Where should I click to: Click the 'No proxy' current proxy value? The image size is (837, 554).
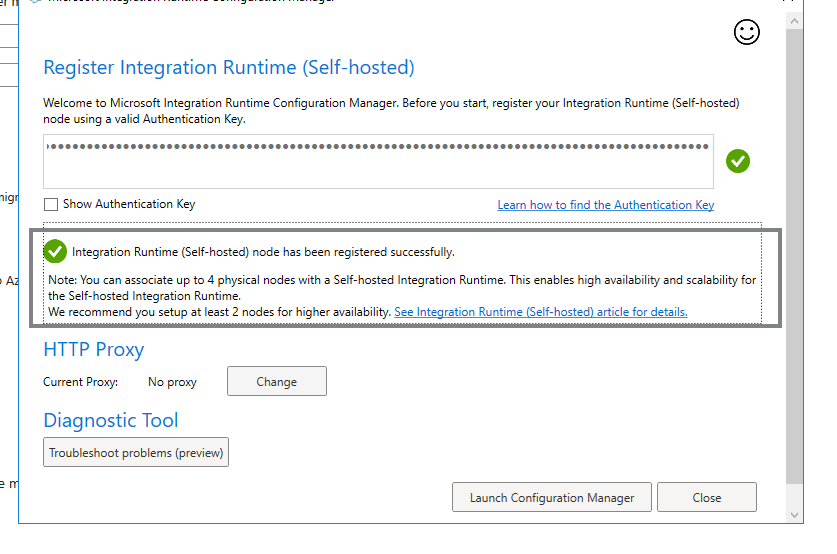pyautogui.click(x=172, y=382)
